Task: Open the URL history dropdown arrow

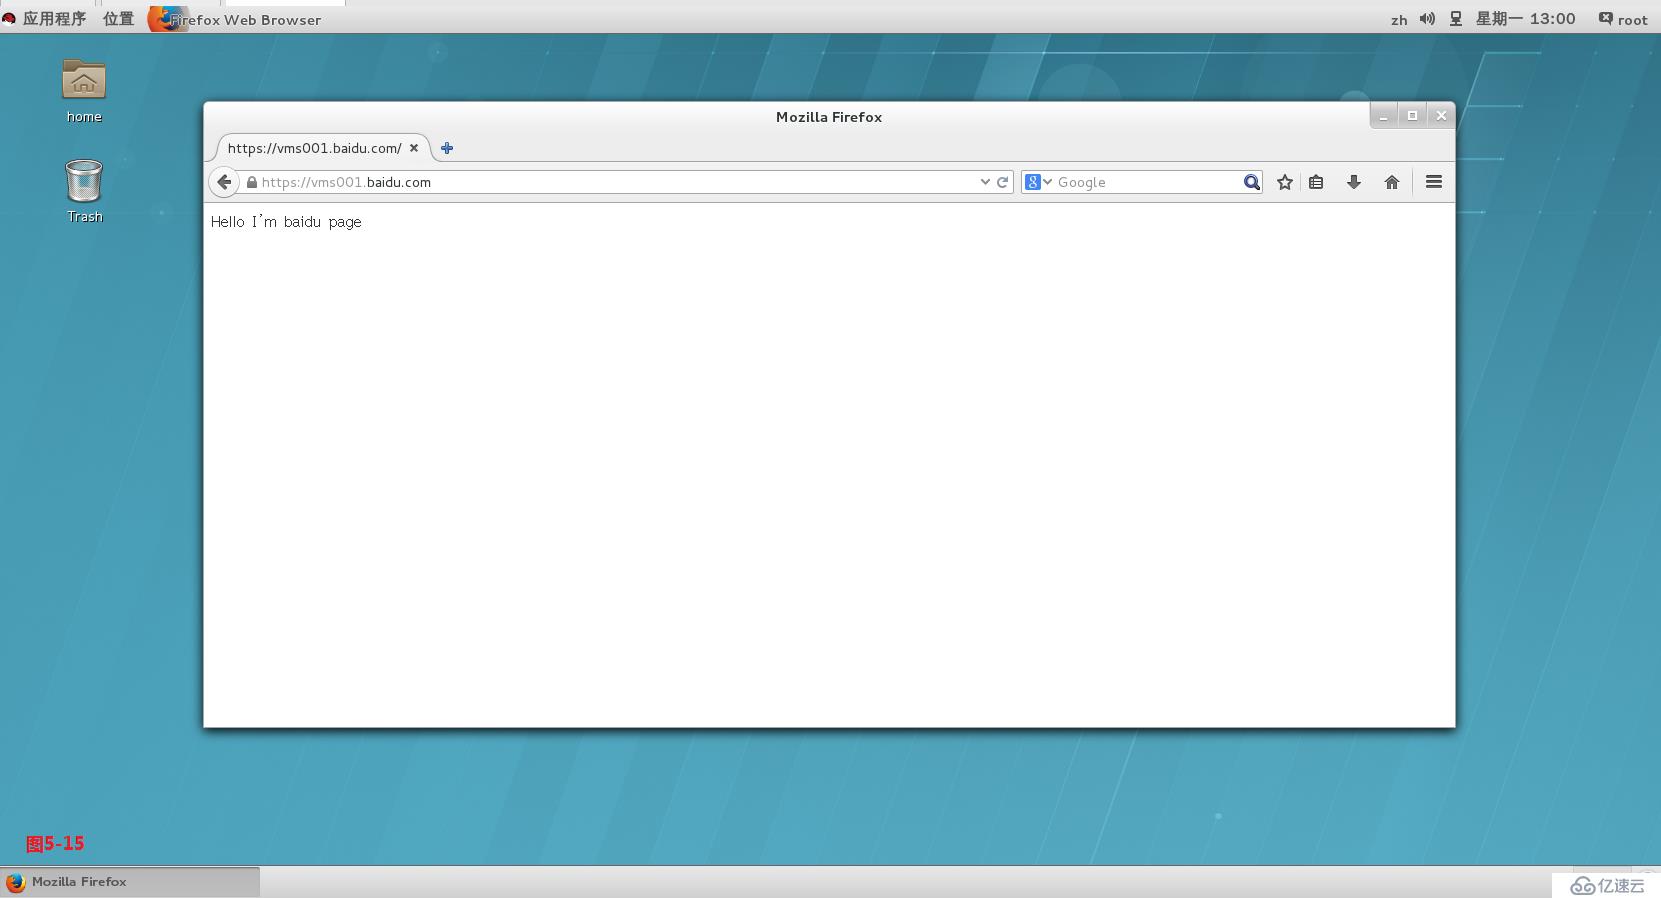Action: click(x=985, y=182)
